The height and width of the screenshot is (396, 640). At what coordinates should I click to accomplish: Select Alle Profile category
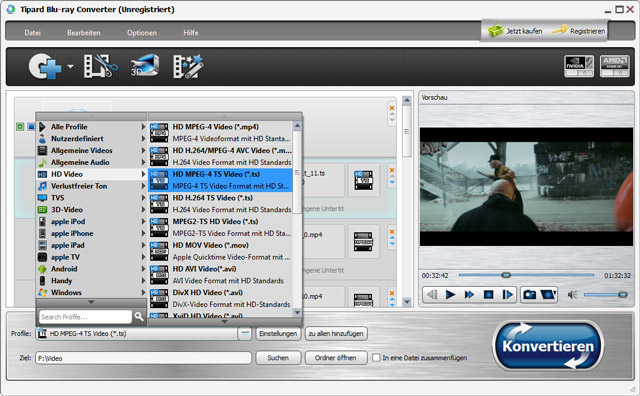pyautogui.click(x=91, y=127)
